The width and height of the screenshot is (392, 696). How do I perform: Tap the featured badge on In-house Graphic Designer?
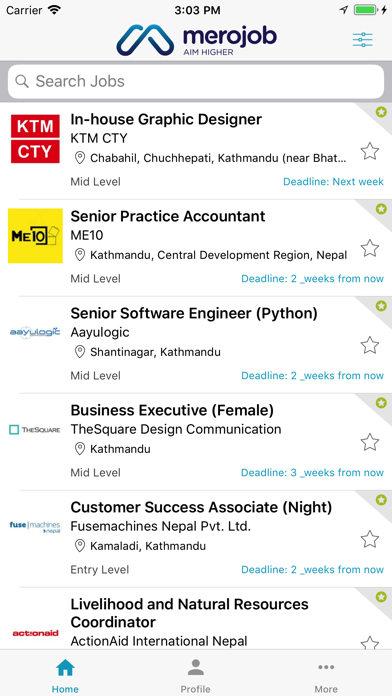[x=381, y=112]
